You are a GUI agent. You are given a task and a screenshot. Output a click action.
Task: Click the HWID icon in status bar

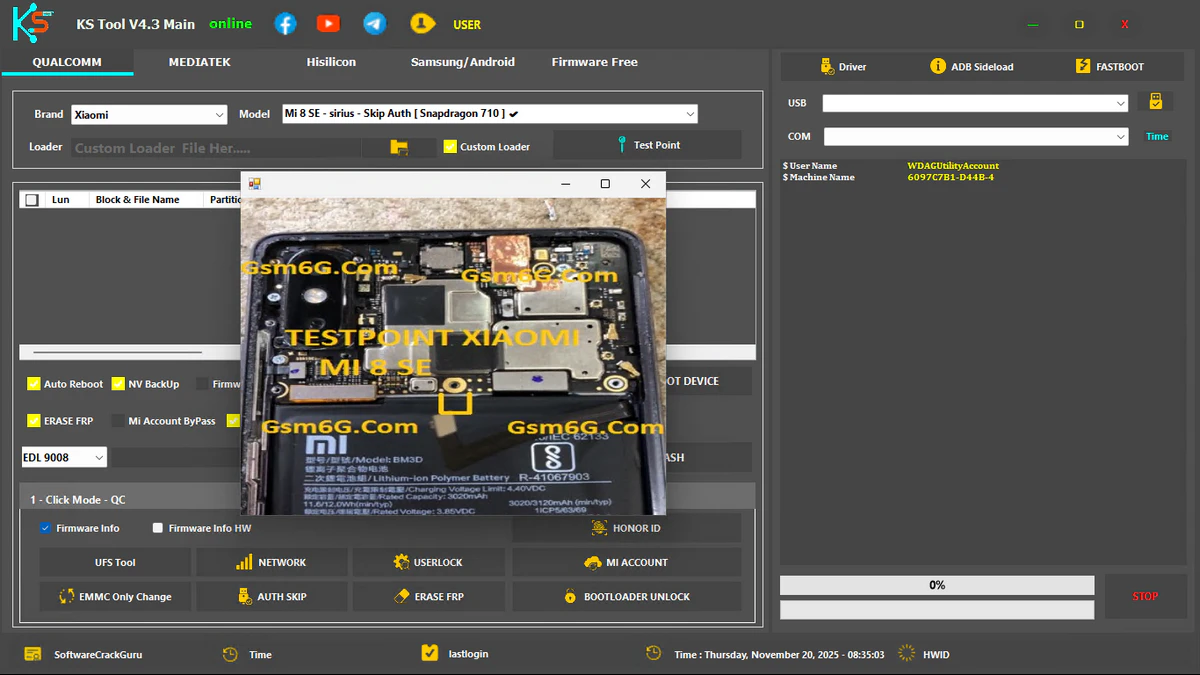point(907,654)
